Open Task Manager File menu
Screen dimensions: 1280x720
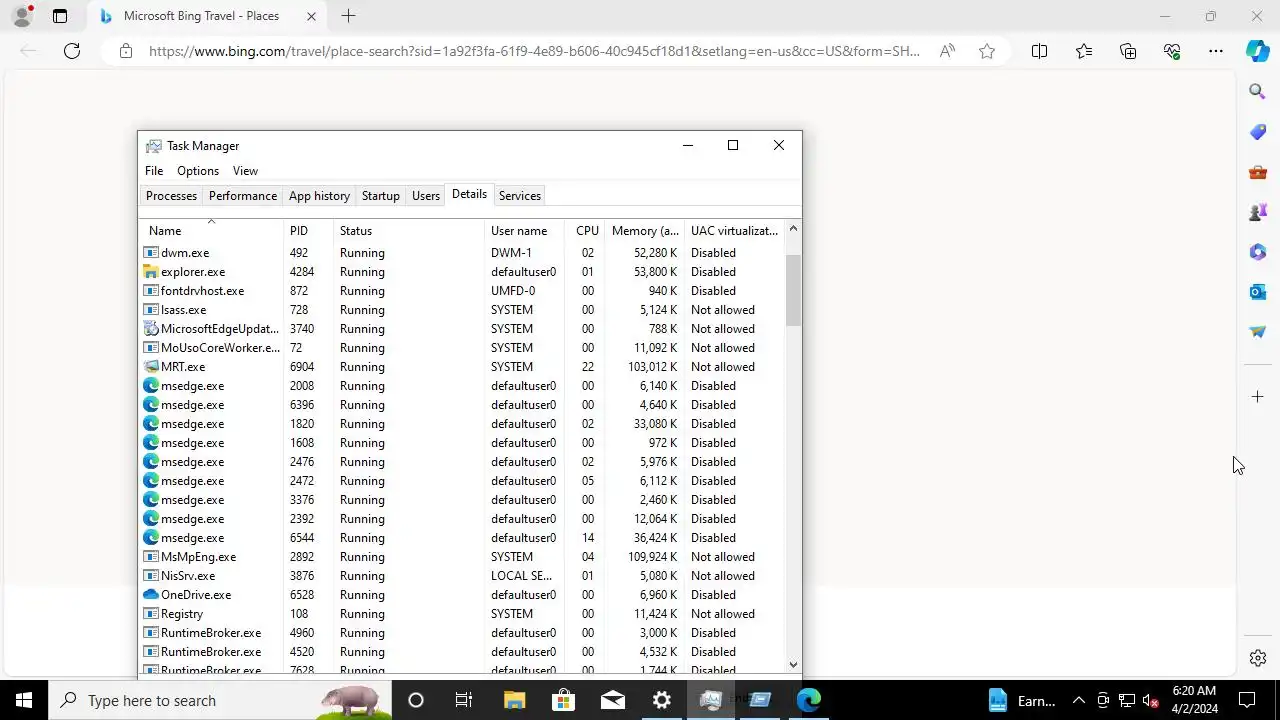tap(154, 171)
